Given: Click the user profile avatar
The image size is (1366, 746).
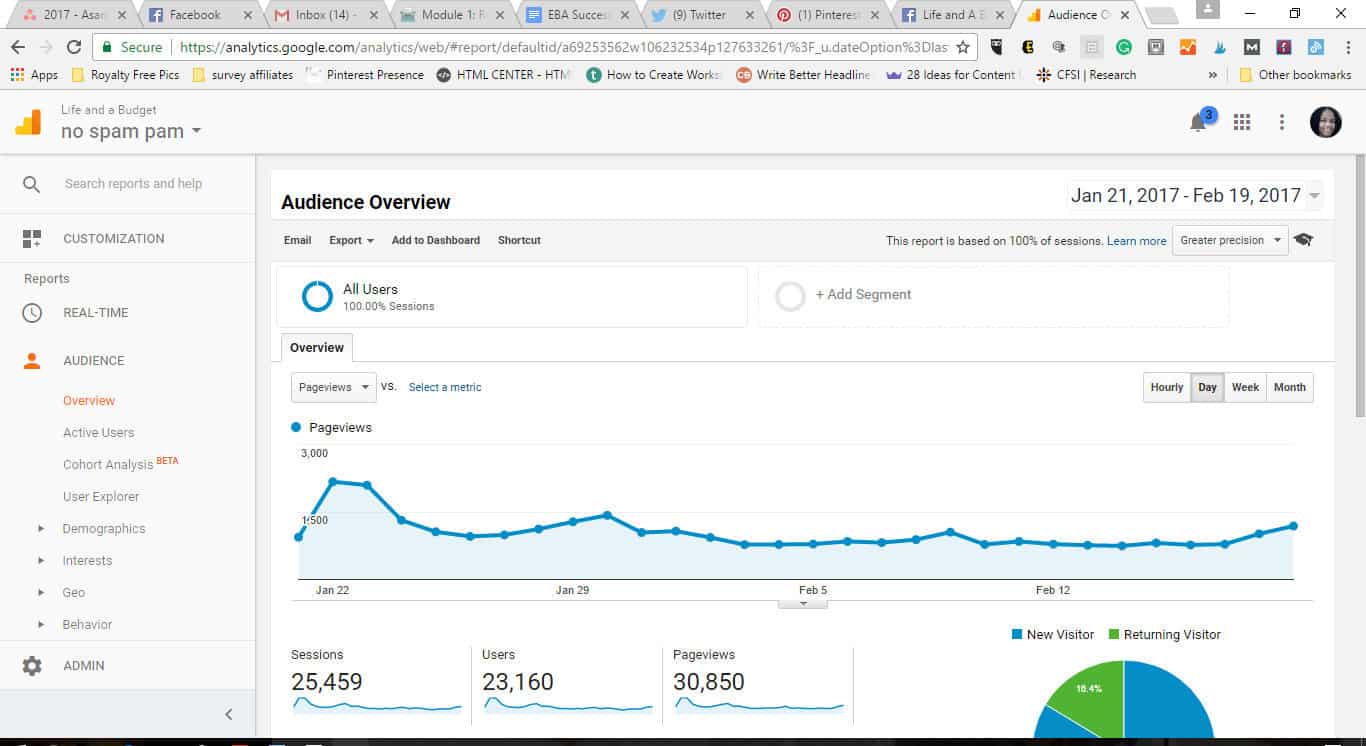Looking at the screenshot, I should pyautogui.click(x=1326, y=122).
